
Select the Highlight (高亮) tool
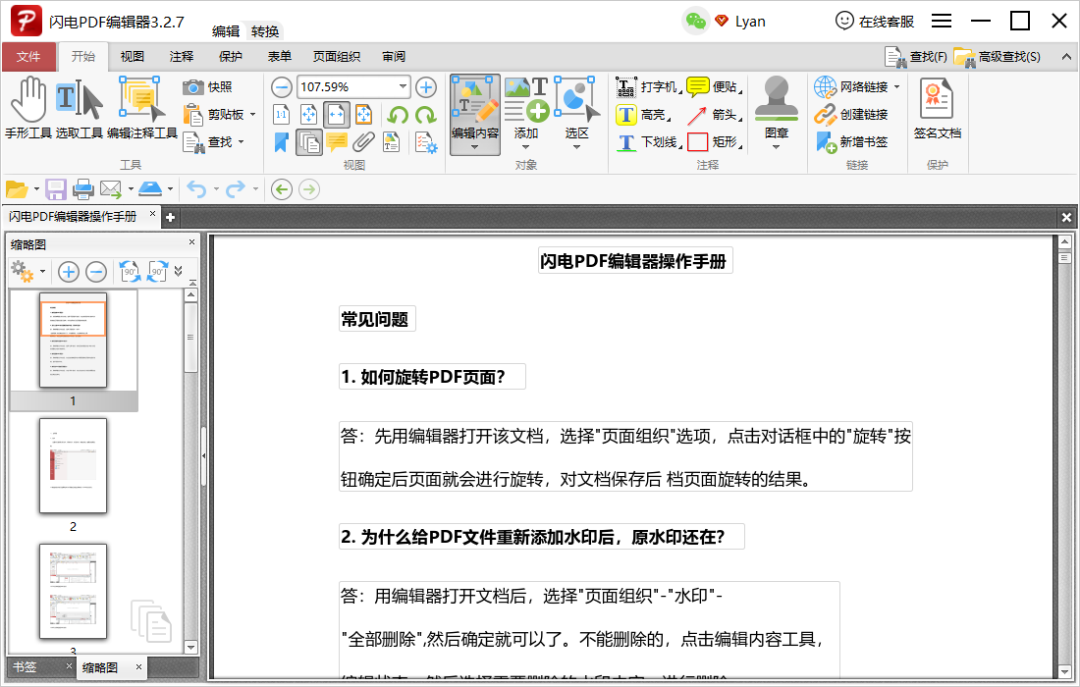[x=642, y=114]
